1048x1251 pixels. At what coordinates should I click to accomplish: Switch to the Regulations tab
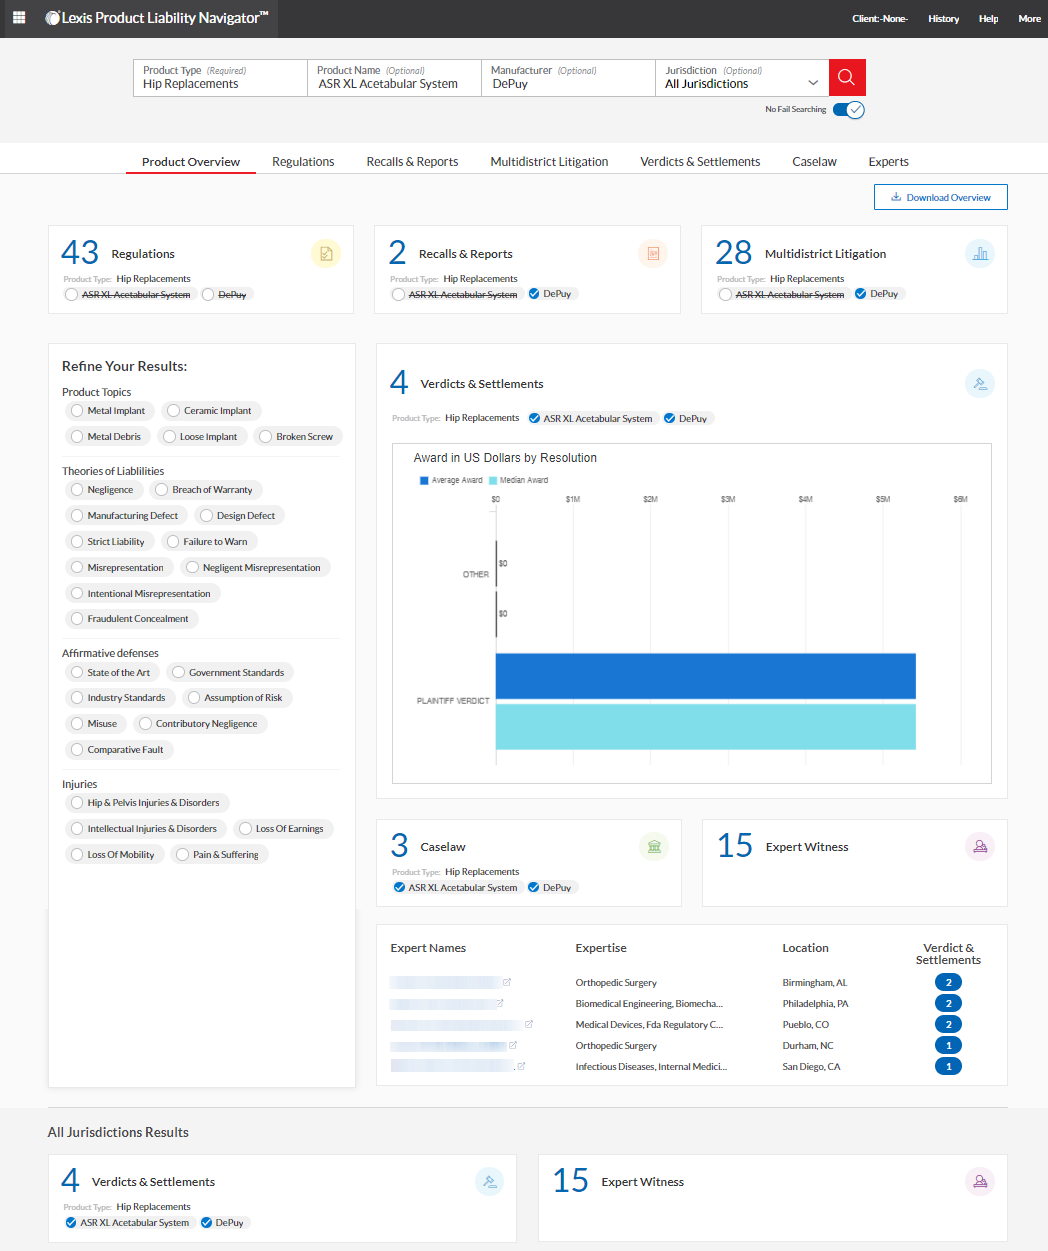[x=303, y=162]
